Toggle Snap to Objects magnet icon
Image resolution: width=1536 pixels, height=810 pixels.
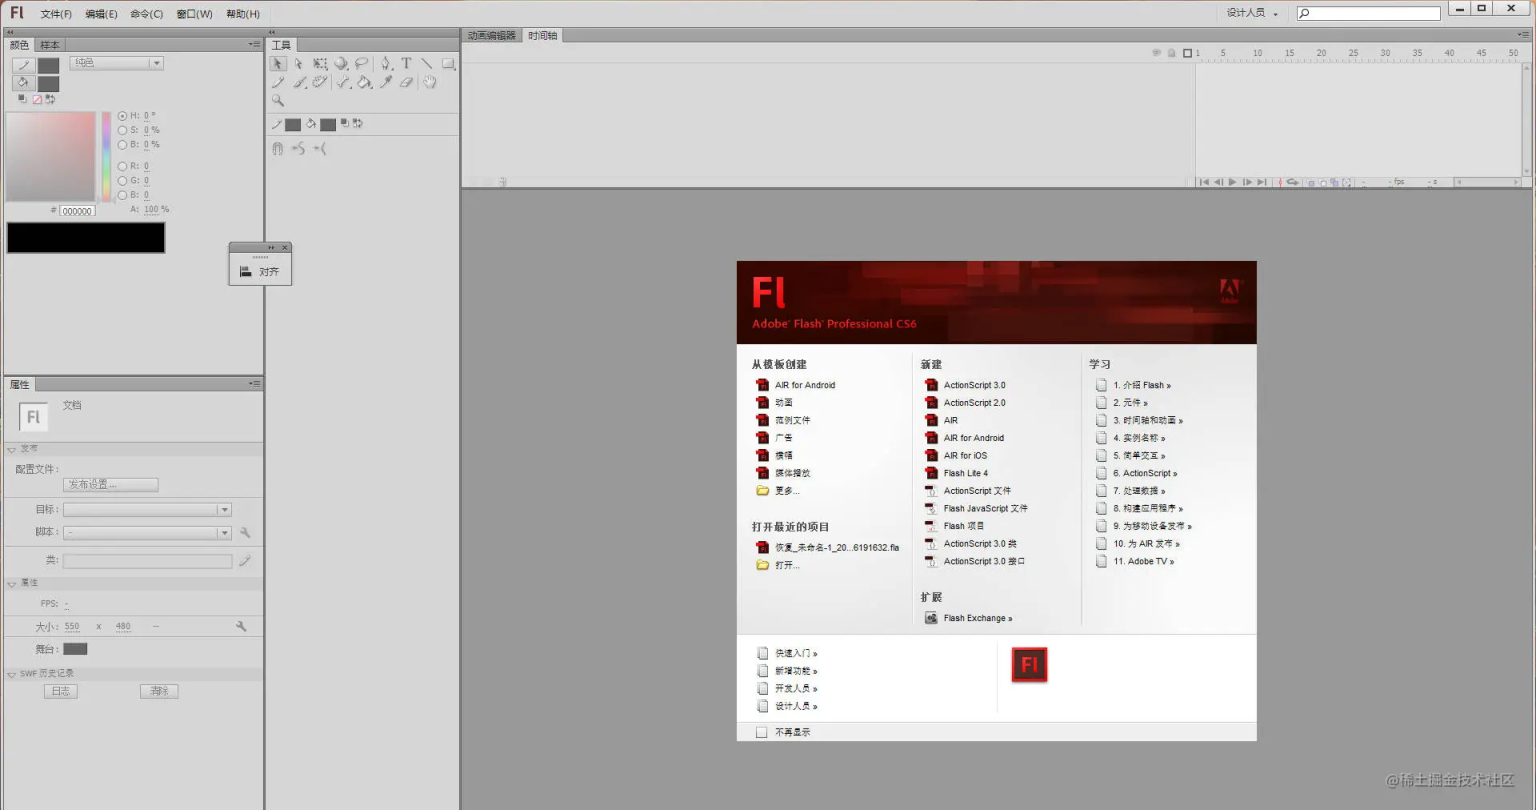[278, 148]
